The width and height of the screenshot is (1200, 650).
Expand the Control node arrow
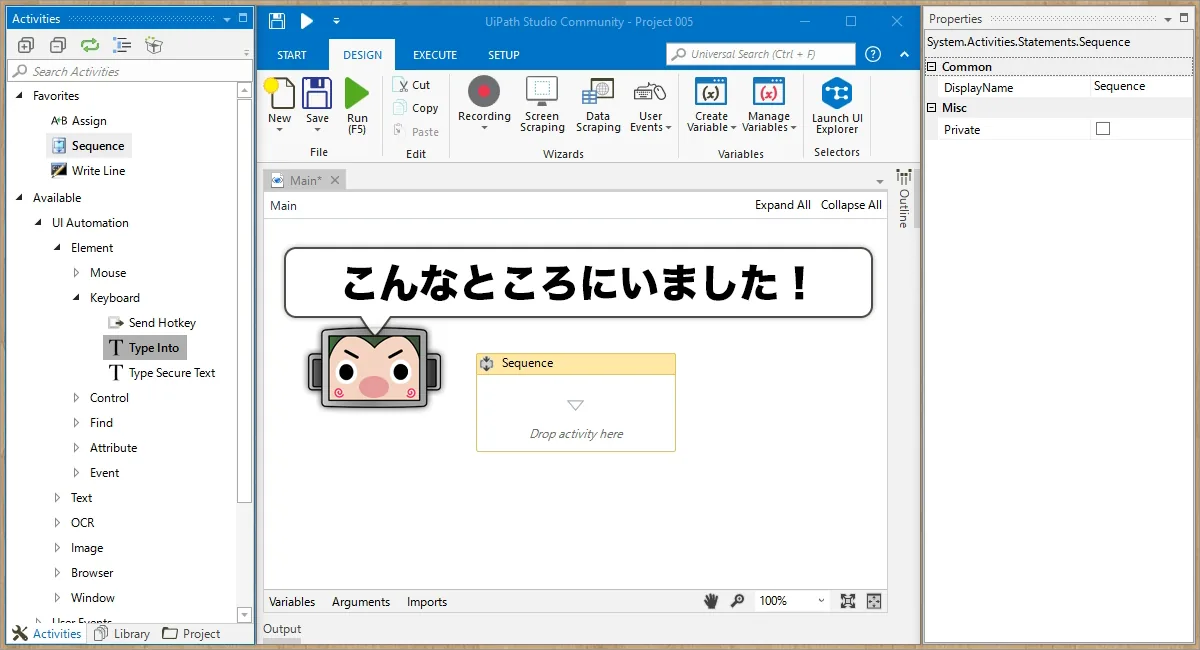tap(77, 398)
